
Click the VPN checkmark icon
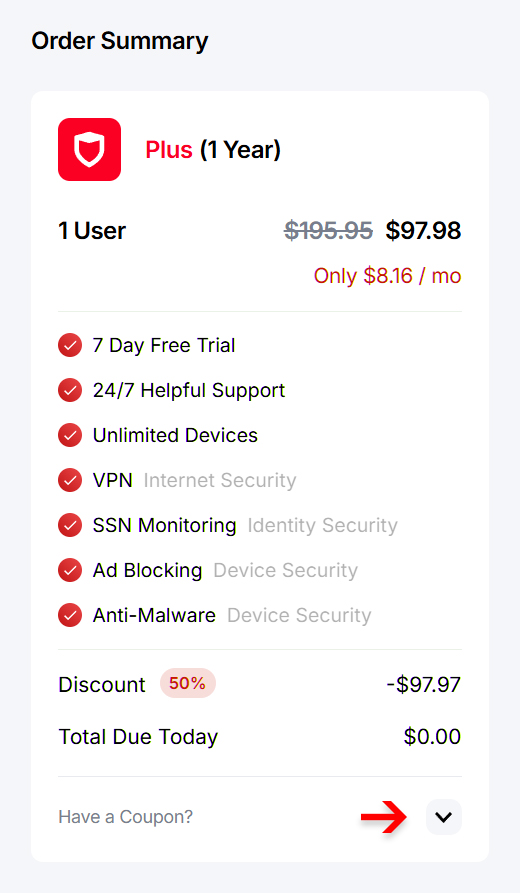(x=70, y=480)
